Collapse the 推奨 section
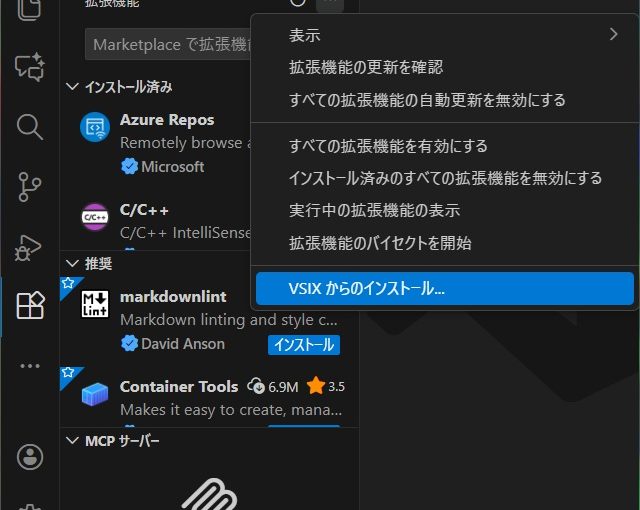The width and height of the screenshot is (640, 510). (72, 264)
